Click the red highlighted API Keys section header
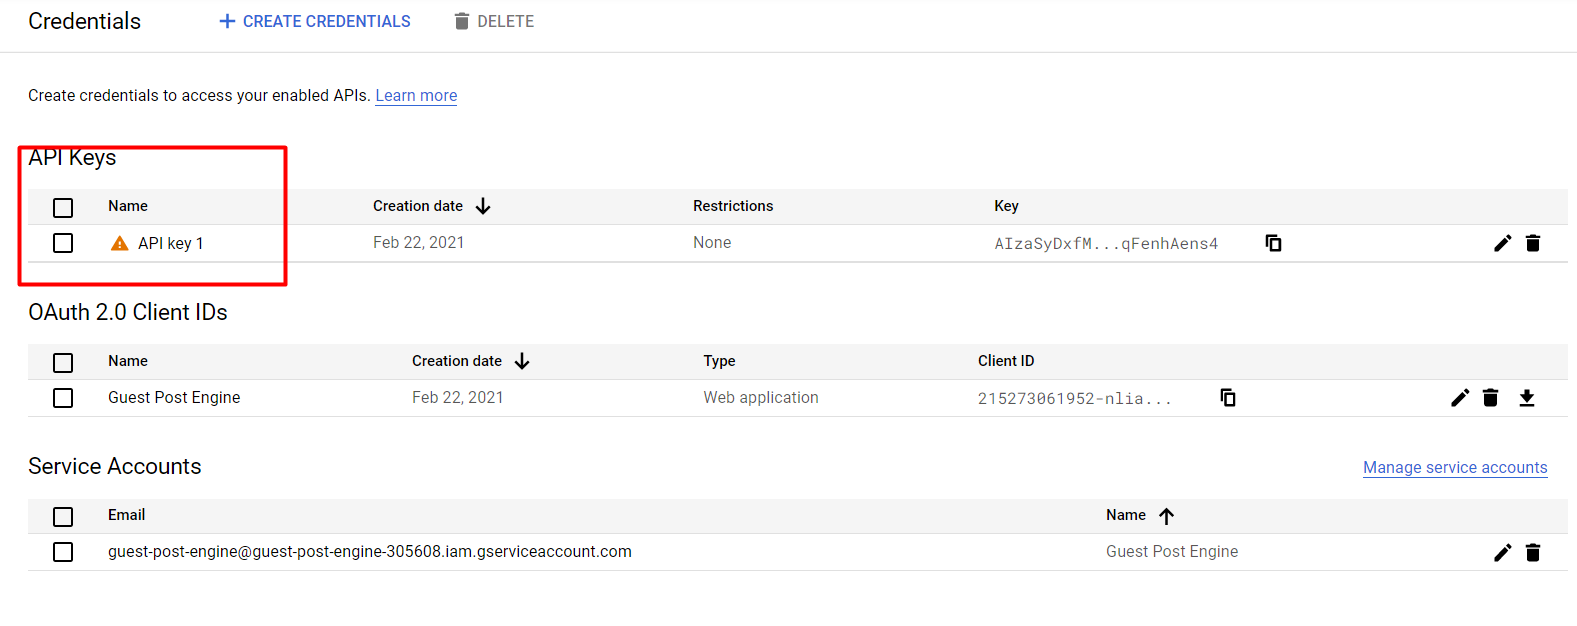The height and width of the screenshot is (626, 1577). [71, 157]
